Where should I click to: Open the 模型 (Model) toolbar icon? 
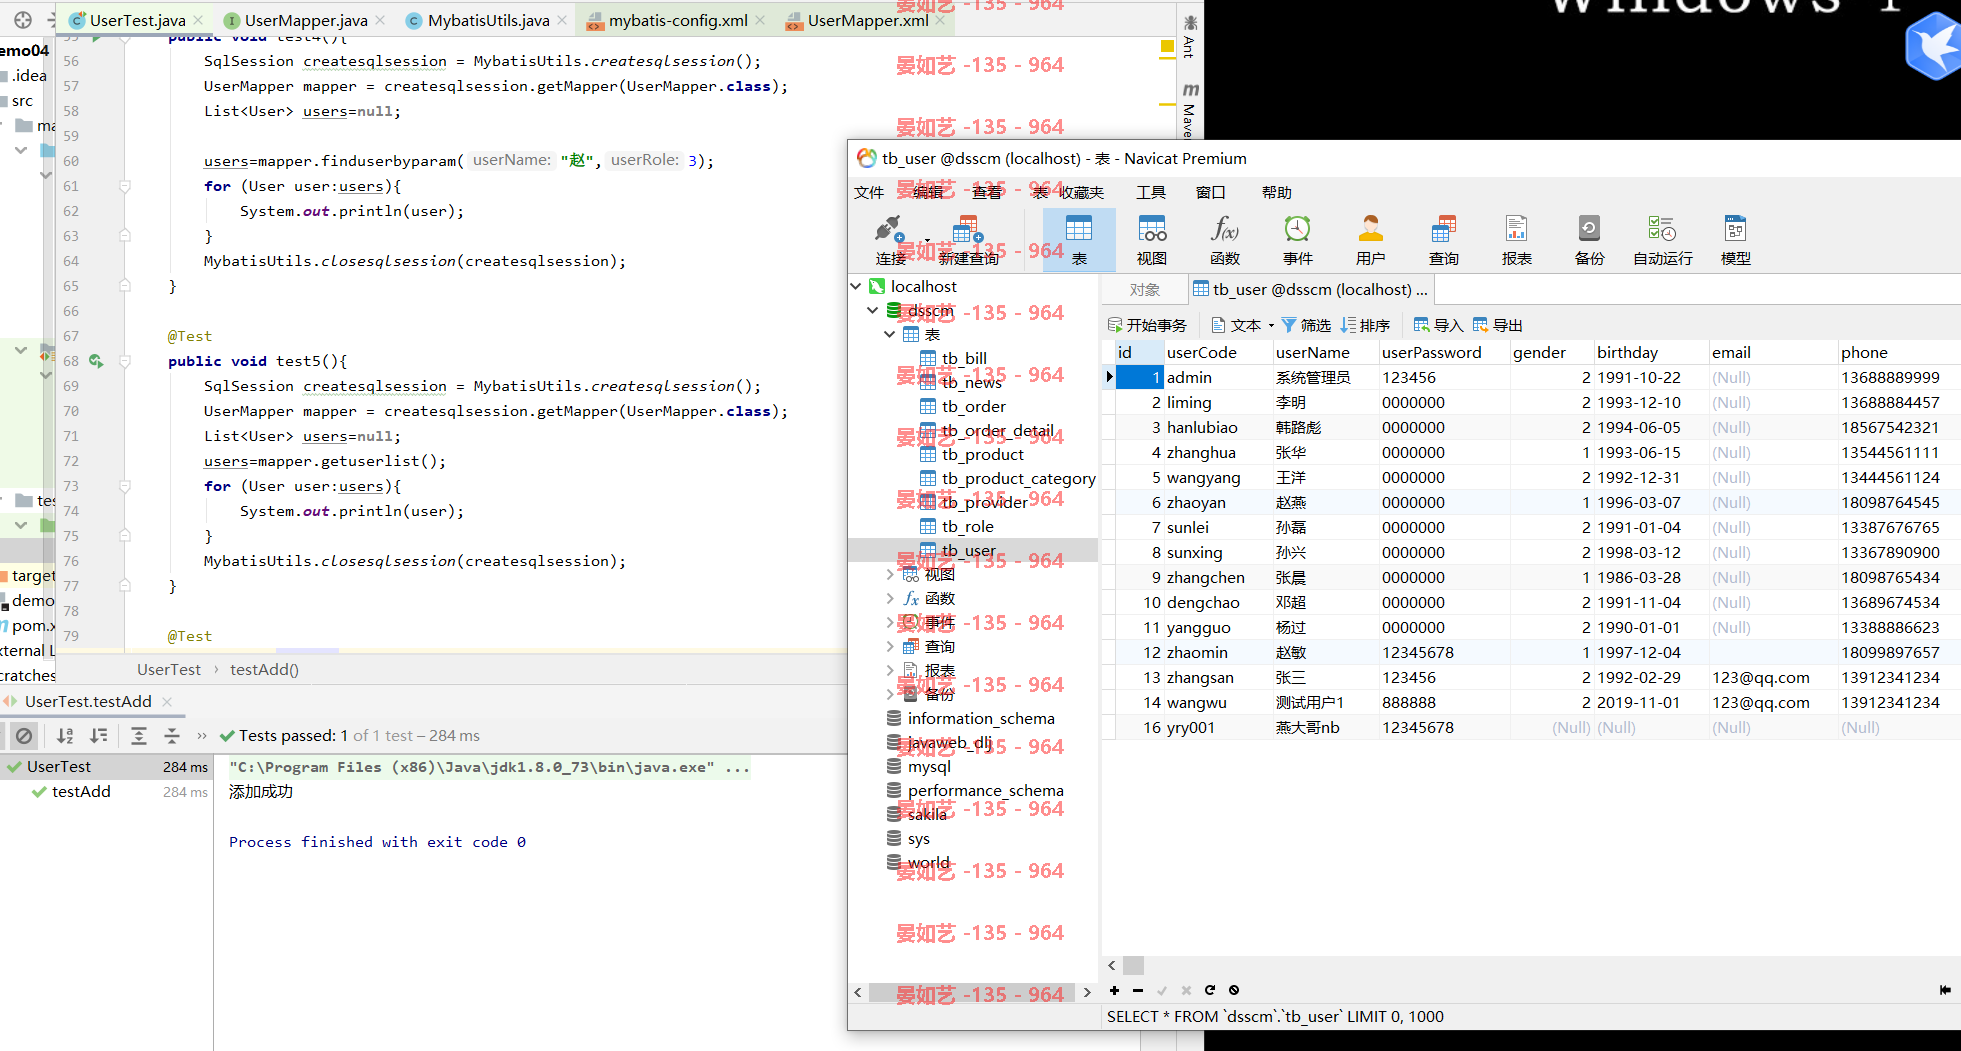[1736, 240]
